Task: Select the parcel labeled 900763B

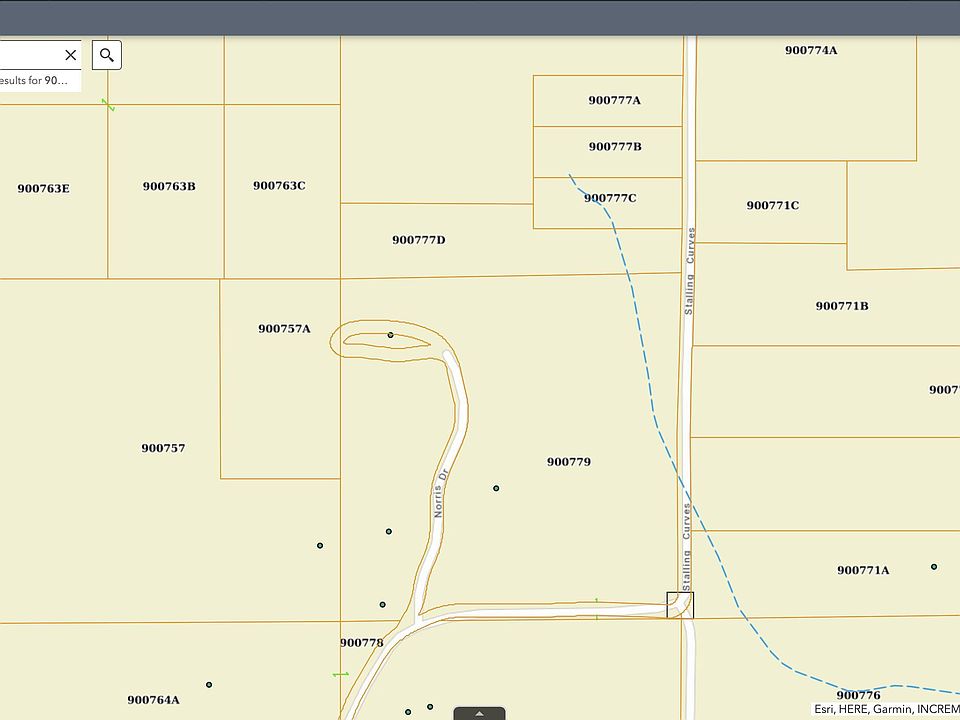Action: click(168, 186)
